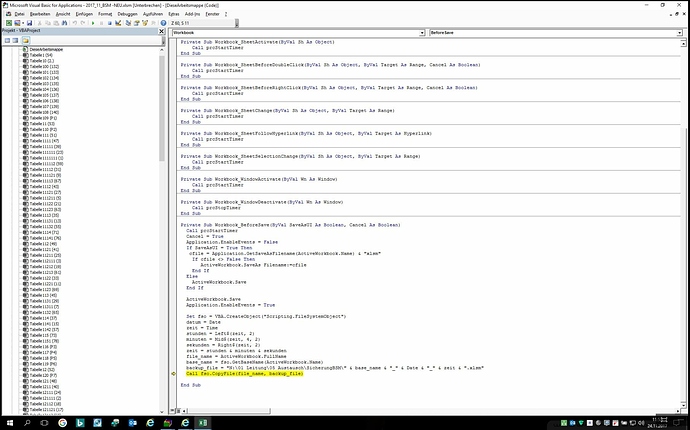Open dropdown arrow beside Insert UserForm icon
This screenshot has height=430, width=690.
[x=23, y=23]
